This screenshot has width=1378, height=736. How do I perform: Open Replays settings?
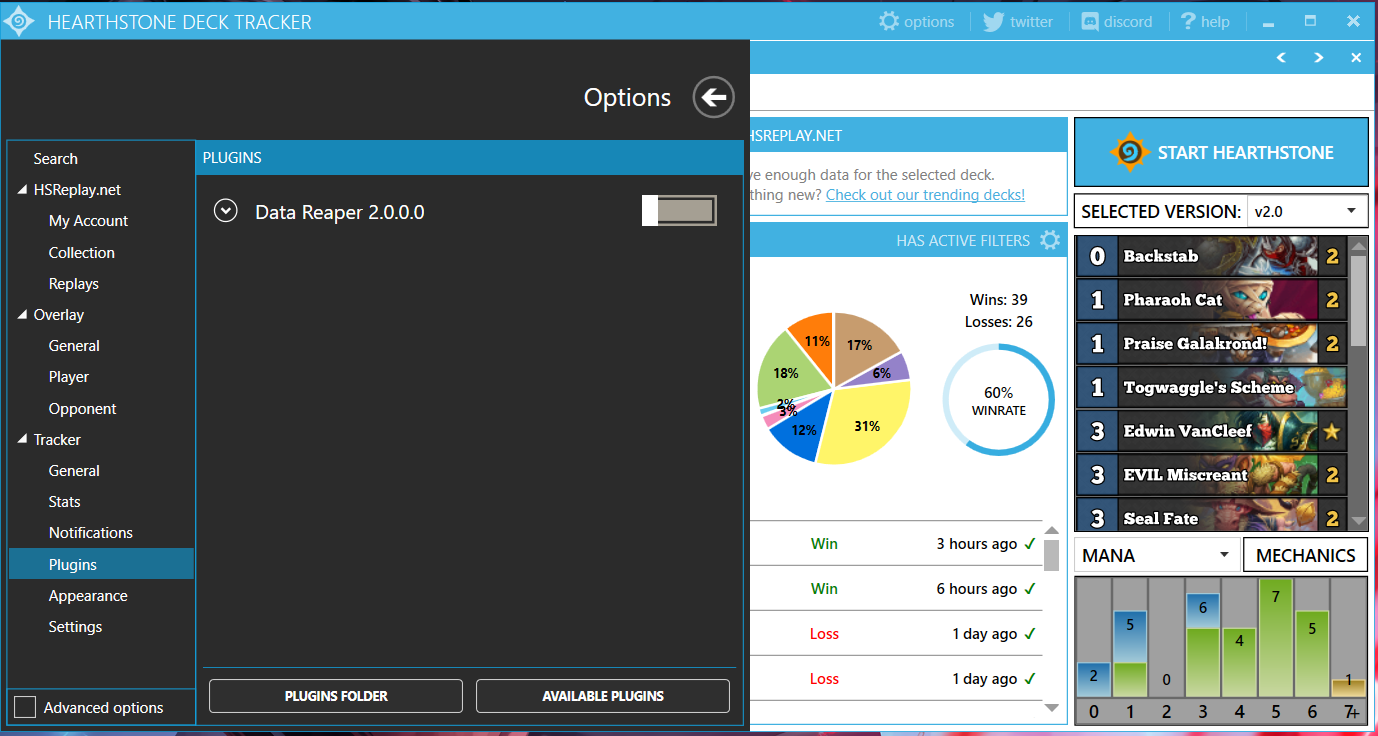click(x=73, y=284)
